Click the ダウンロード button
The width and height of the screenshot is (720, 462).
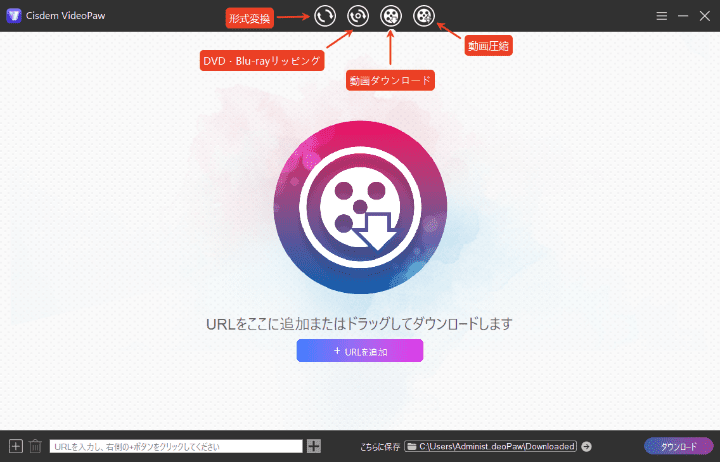point(679,446)
